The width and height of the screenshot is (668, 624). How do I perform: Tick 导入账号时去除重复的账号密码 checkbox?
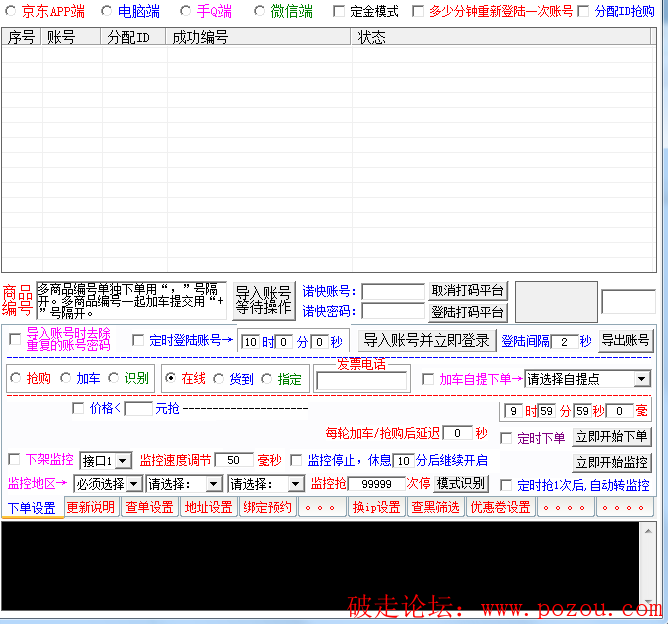coord(15,339)
